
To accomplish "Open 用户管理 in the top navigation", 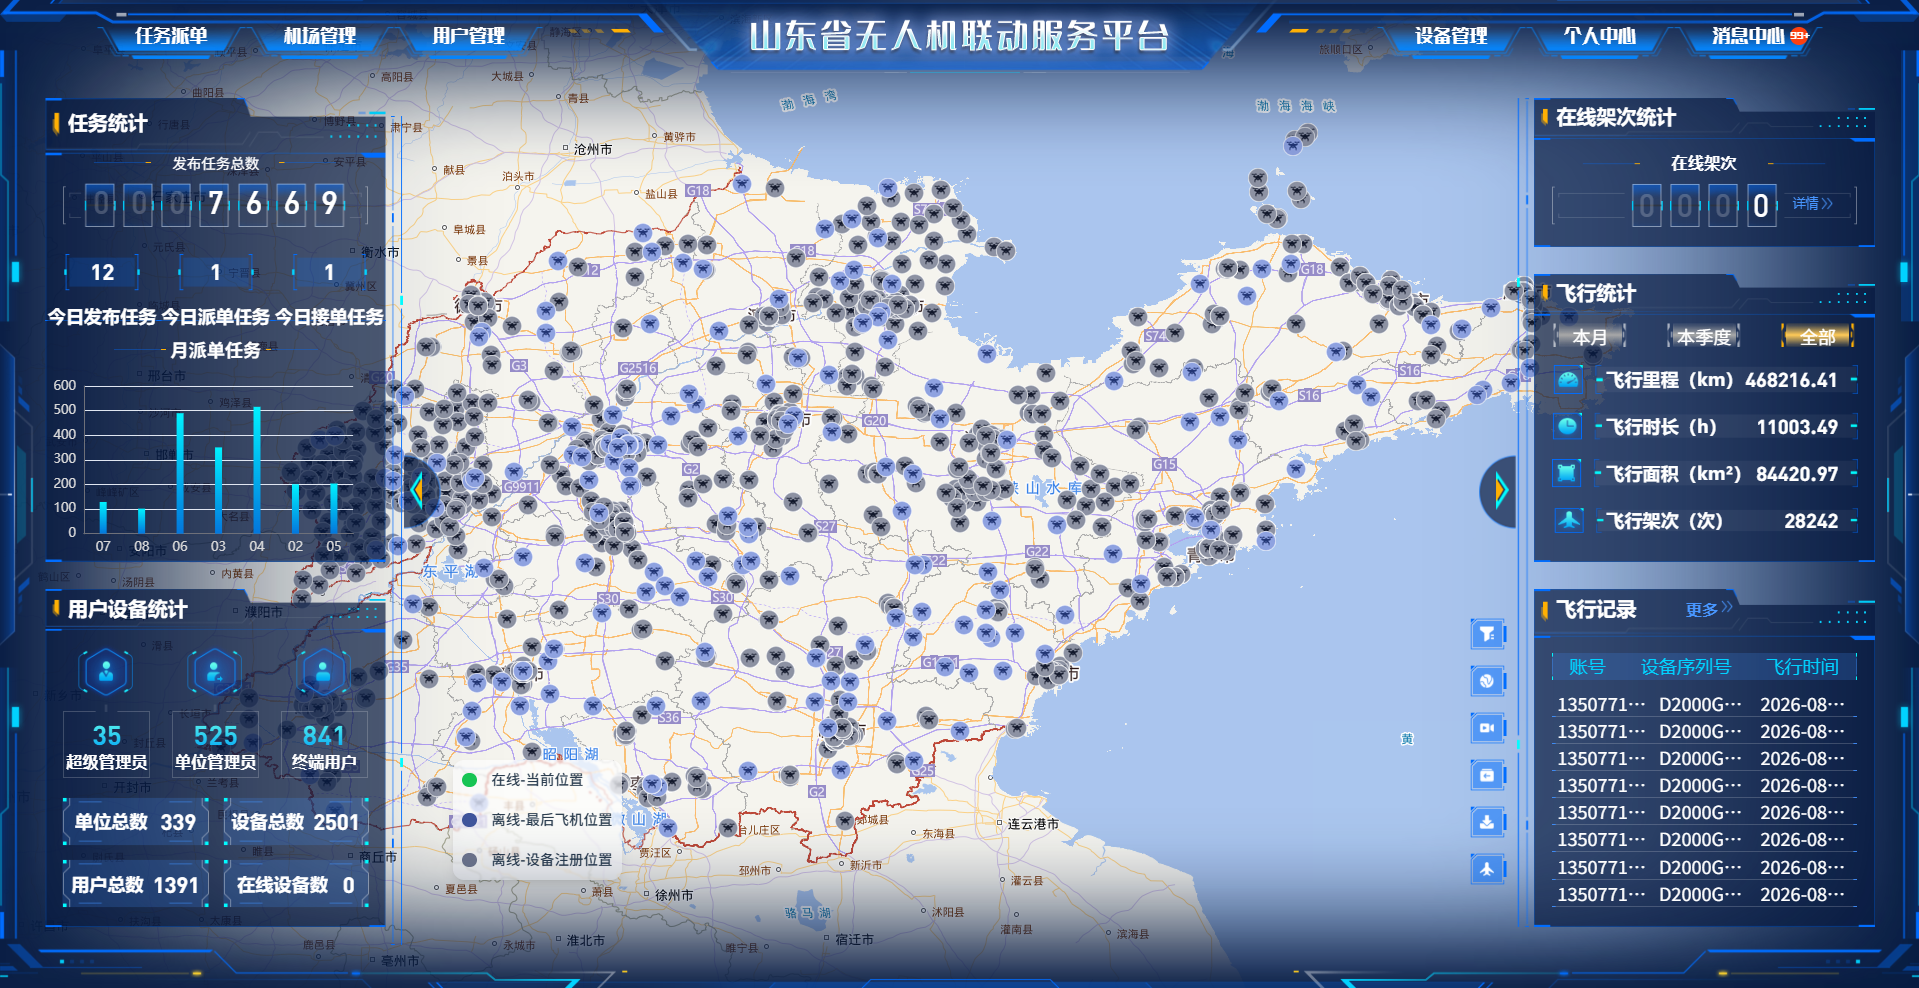I will [469, 36].
